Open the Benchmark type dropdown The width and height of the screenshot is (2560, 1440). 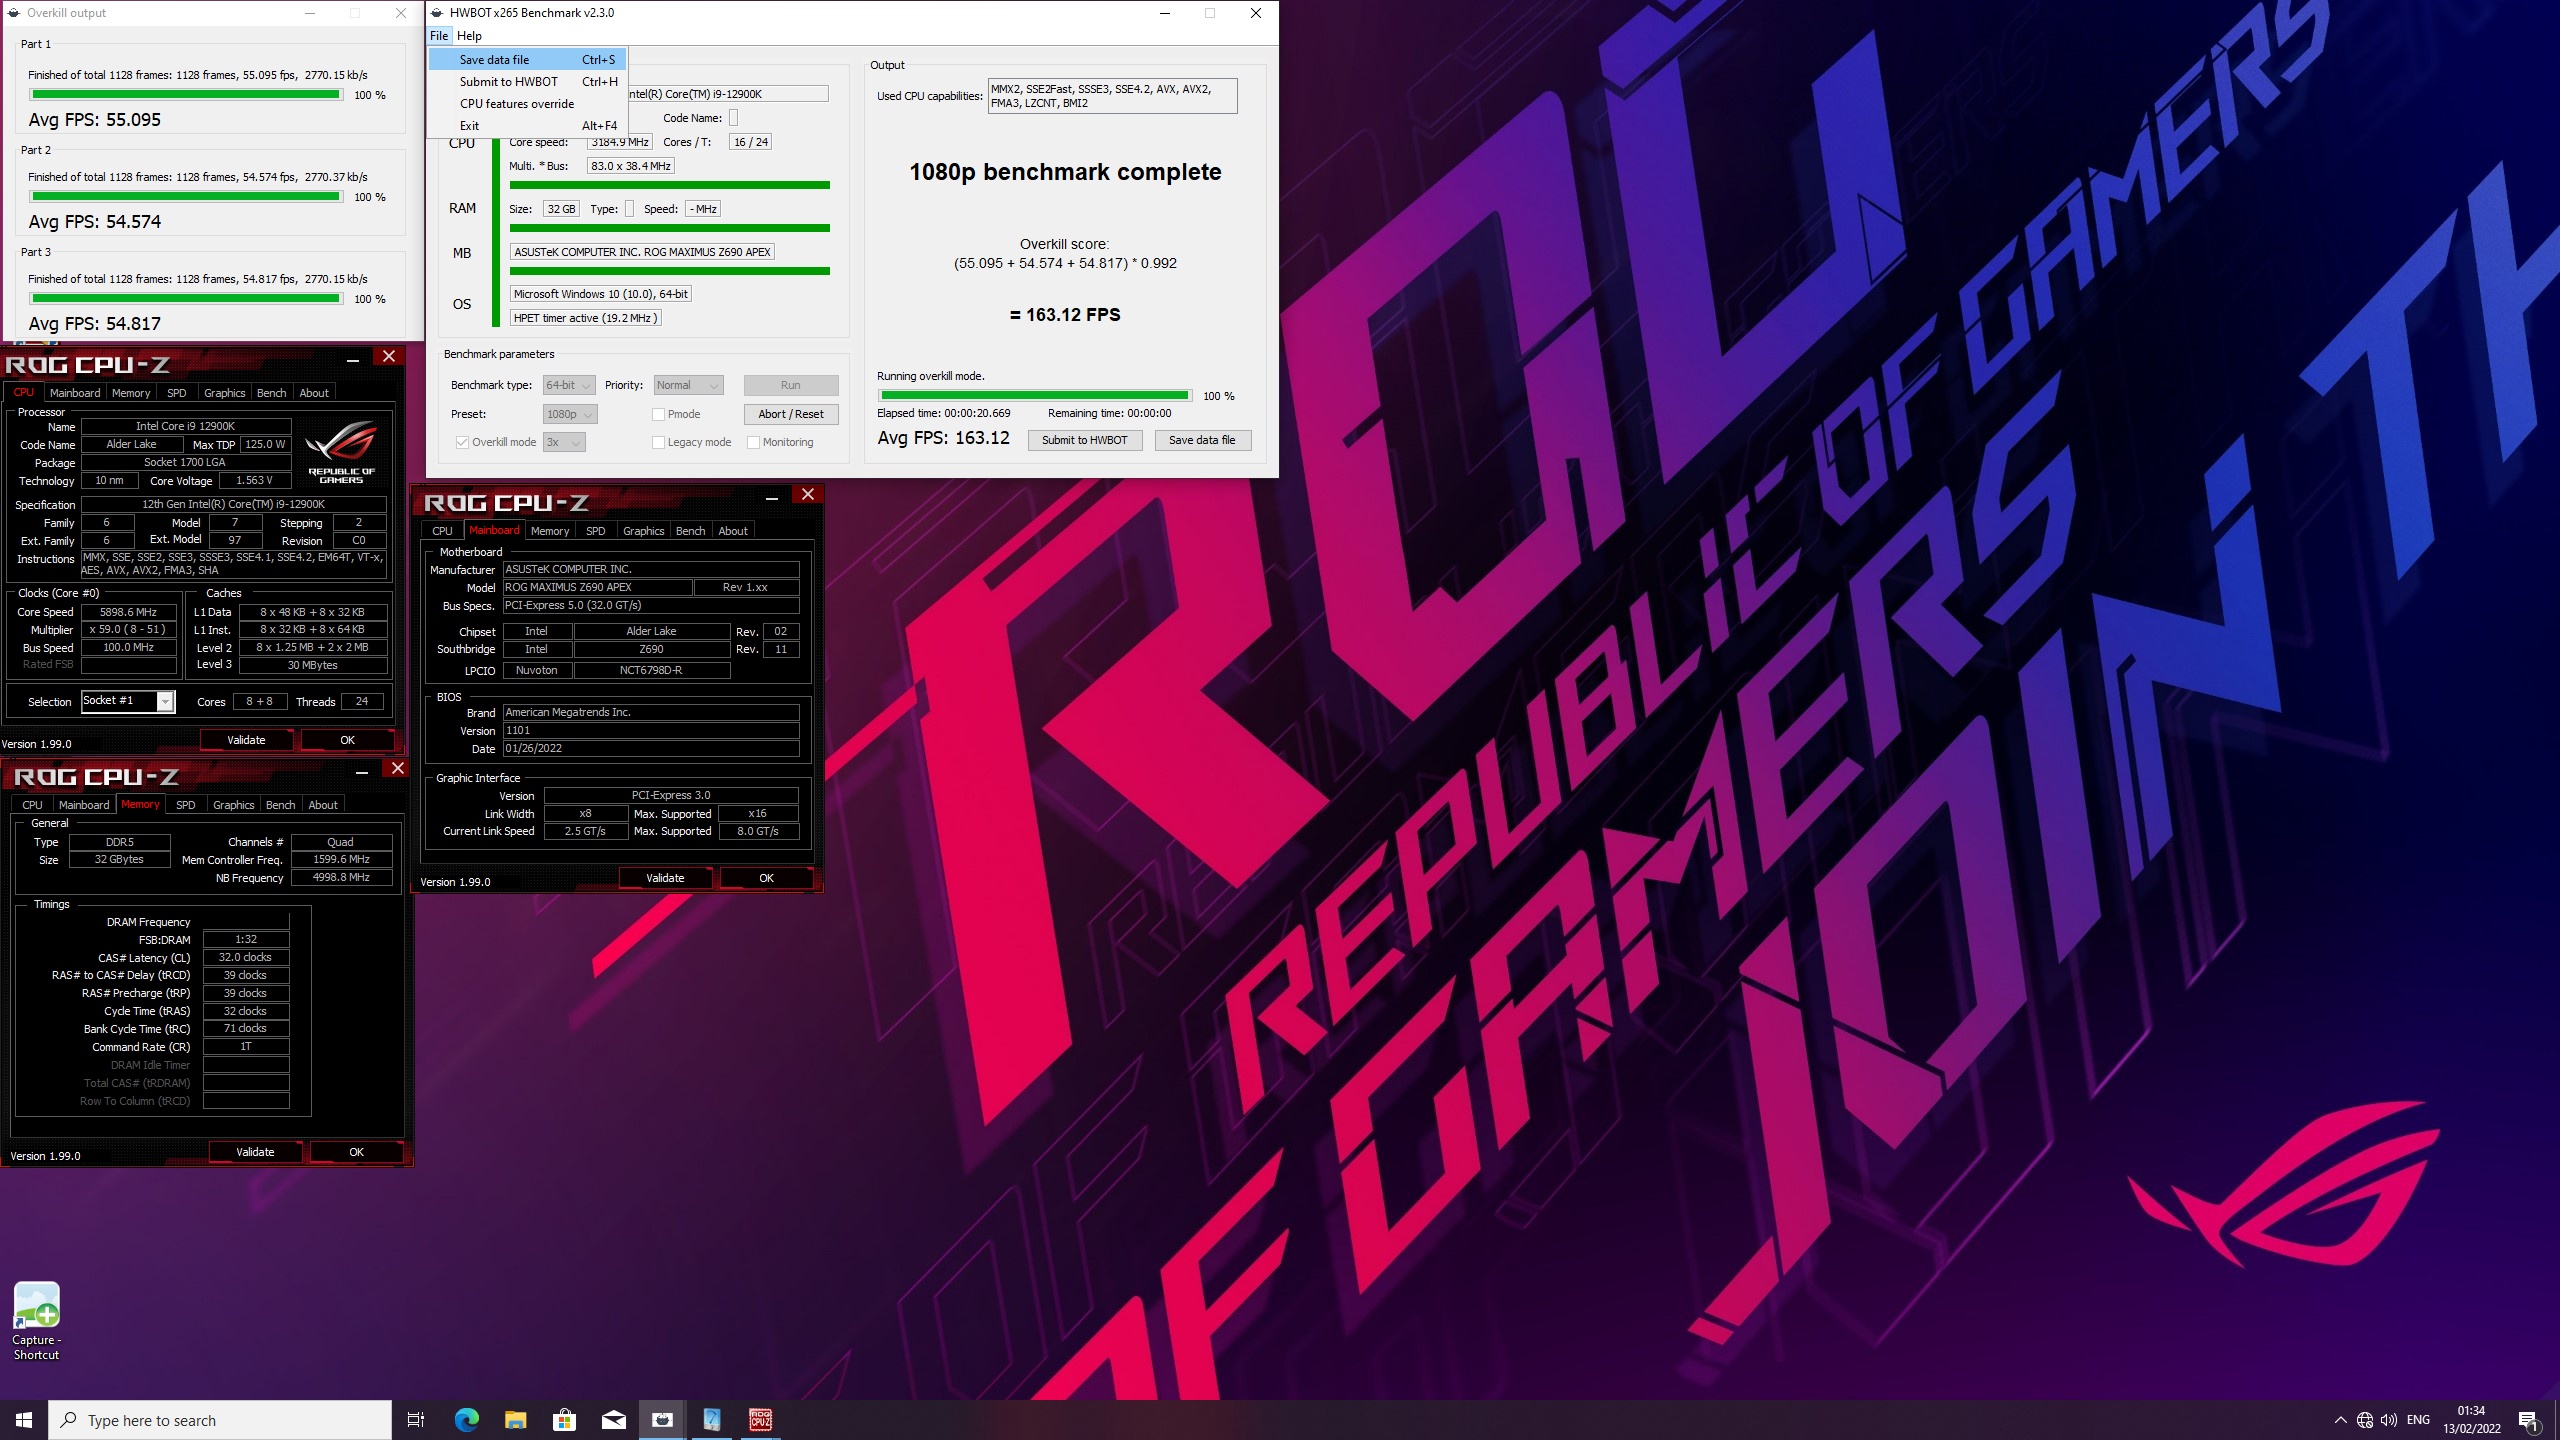click(x=569, y=385)
